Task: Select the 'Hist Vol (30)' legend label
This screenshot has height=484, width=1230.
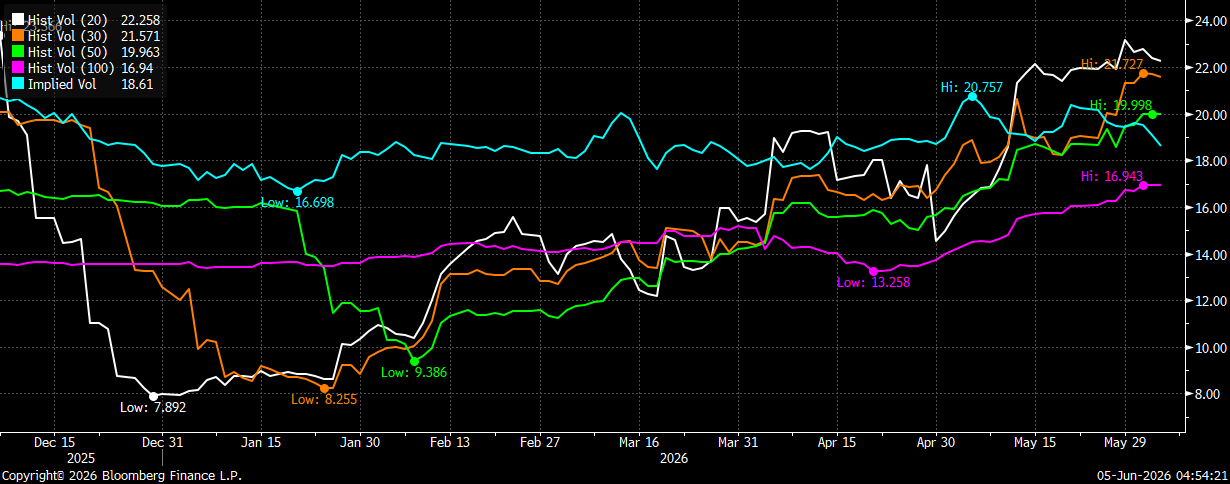Action: click(67, 36)
